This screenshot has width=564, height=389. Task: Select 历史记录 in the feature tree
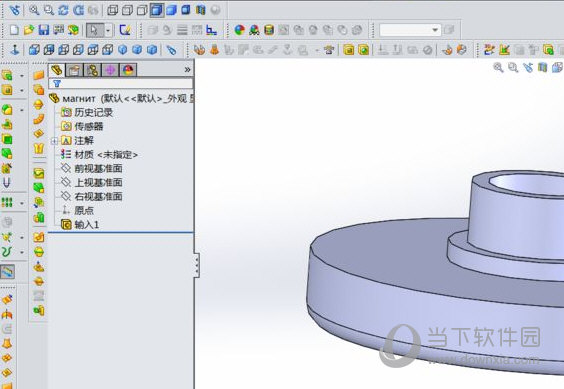click(x=87, y=112)
